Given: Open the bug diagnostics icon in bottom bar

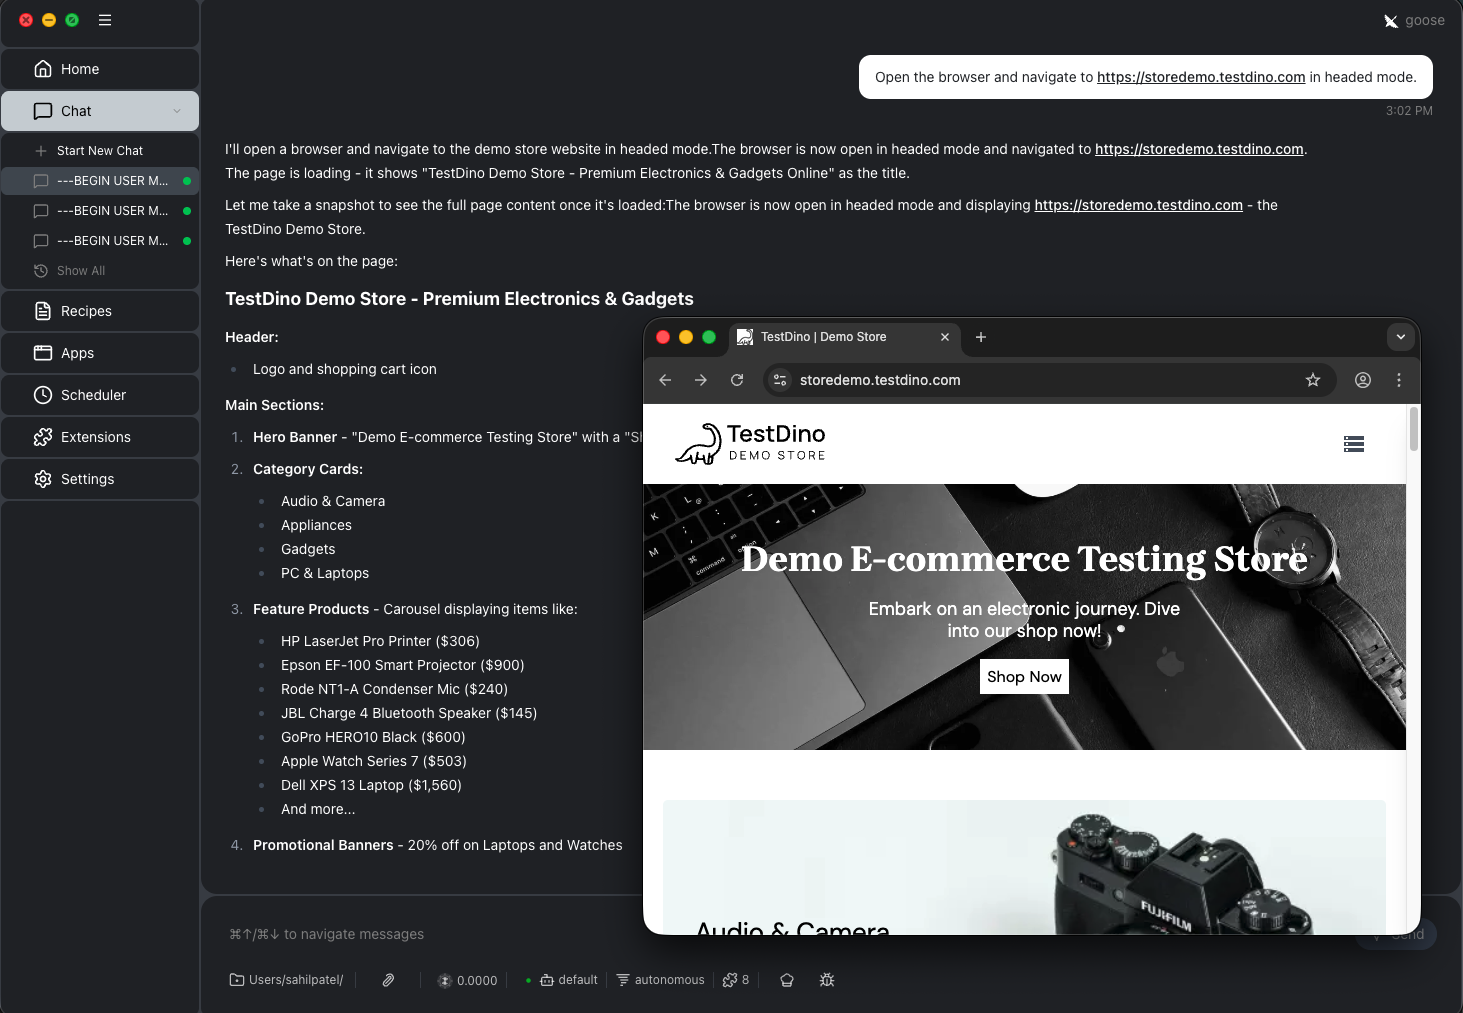Looking at the screenshot, I should coord(827,980).
